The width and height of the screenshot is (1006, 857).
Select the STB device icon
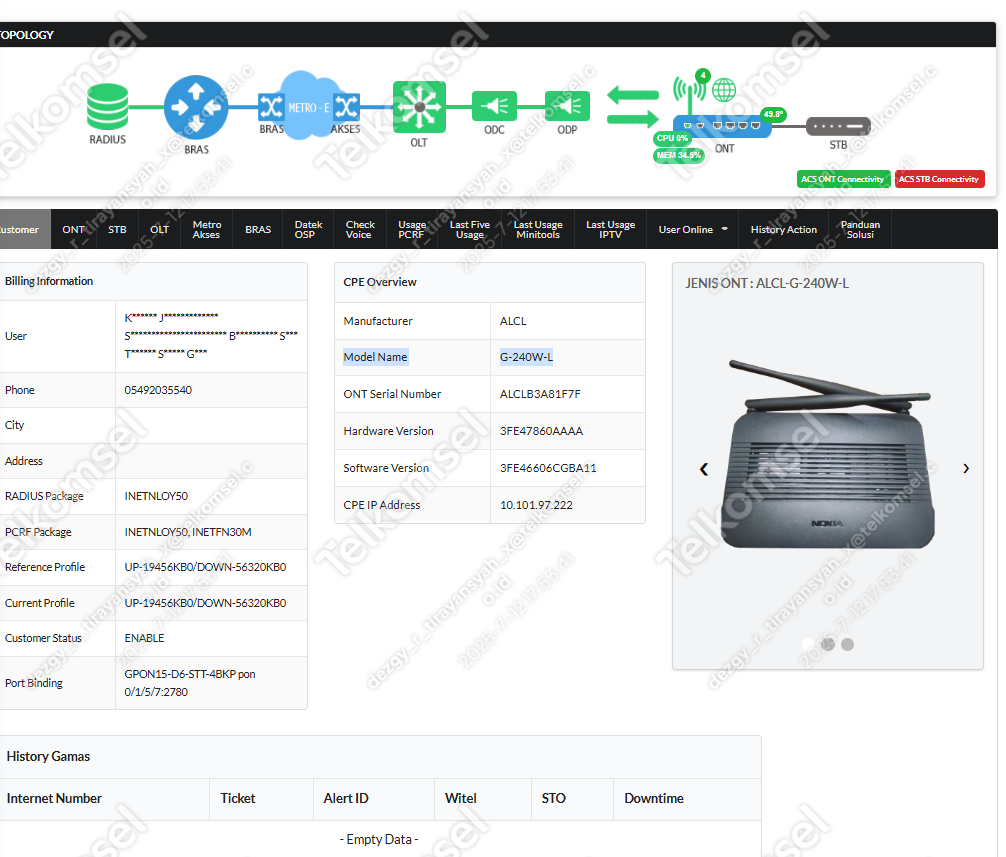click(838, 126)
